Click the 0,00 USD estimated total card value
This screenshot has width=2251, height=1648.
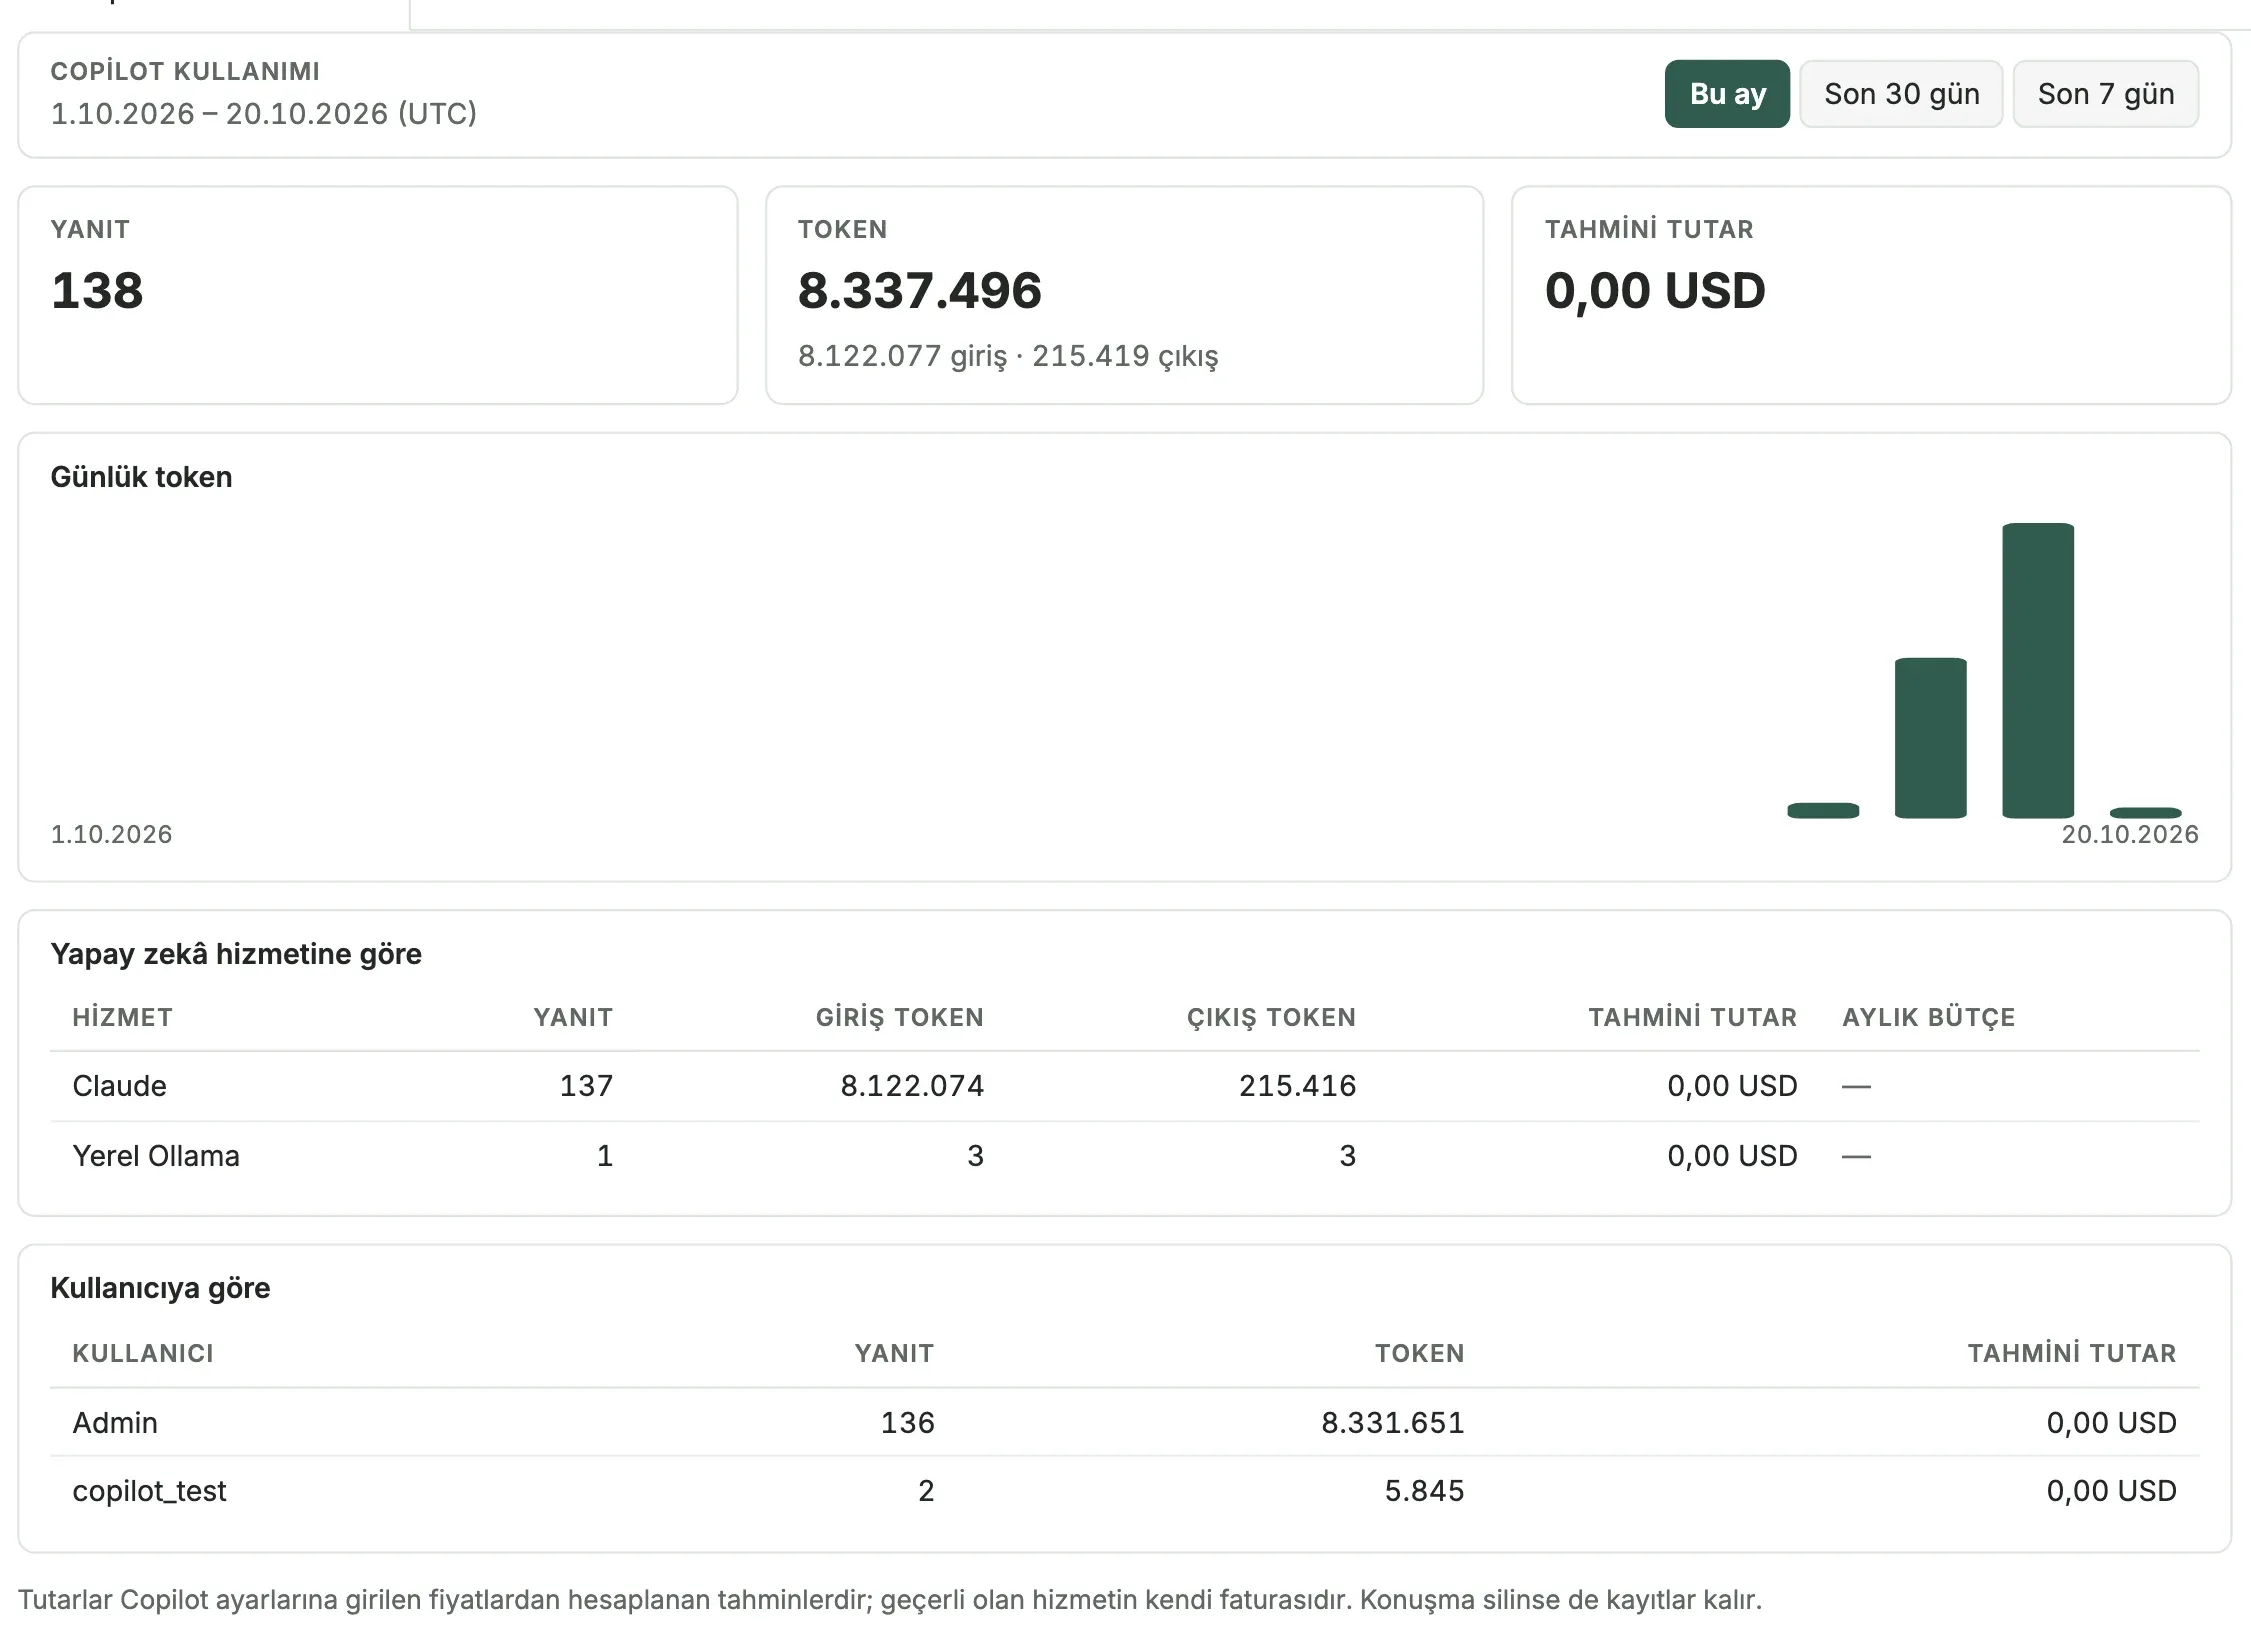click(1655, 291)
